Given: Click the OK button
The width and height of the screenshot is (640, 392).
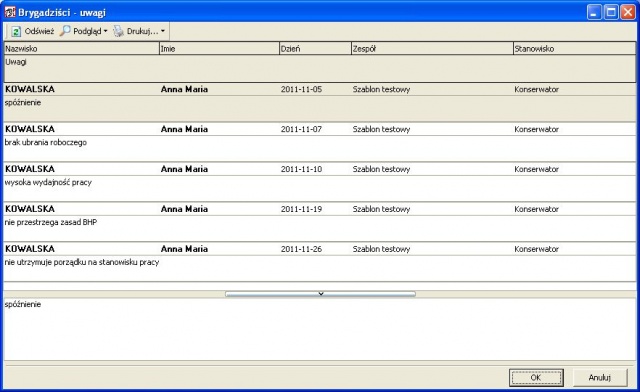Looking at the screenshot, I should [536, 378].
